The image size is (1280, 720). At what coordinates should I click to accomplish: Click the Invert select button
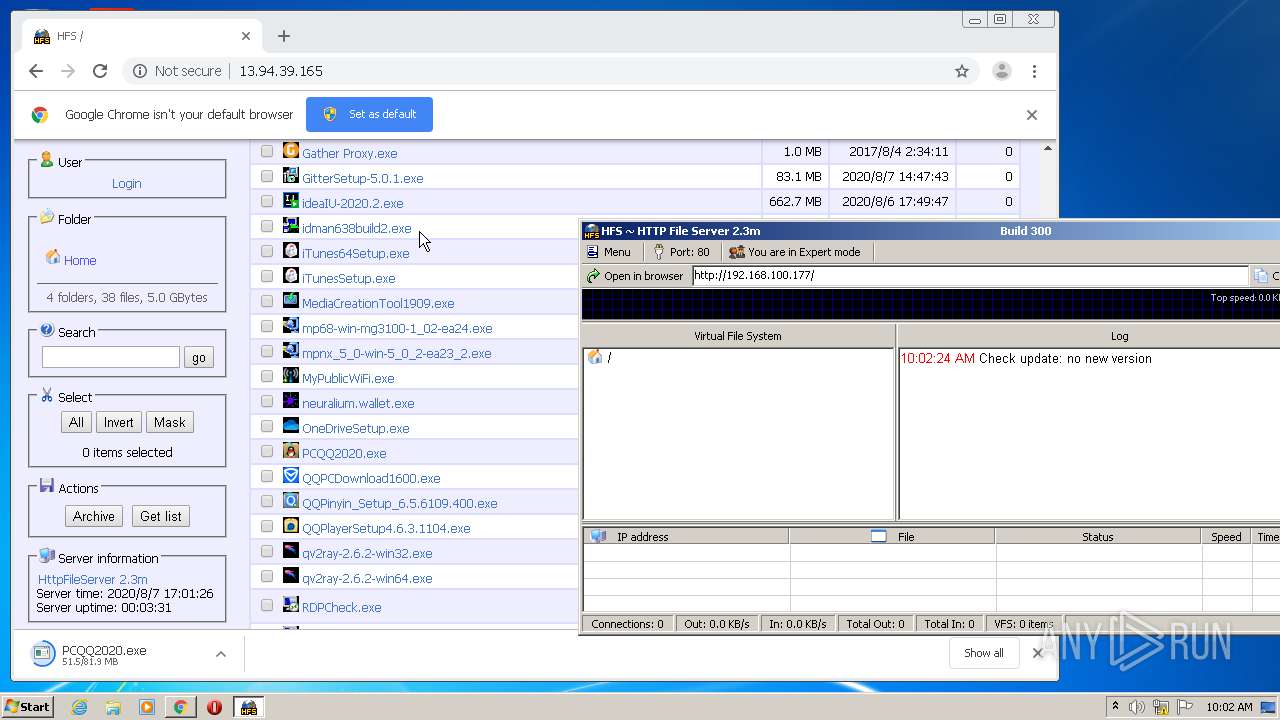118,422
